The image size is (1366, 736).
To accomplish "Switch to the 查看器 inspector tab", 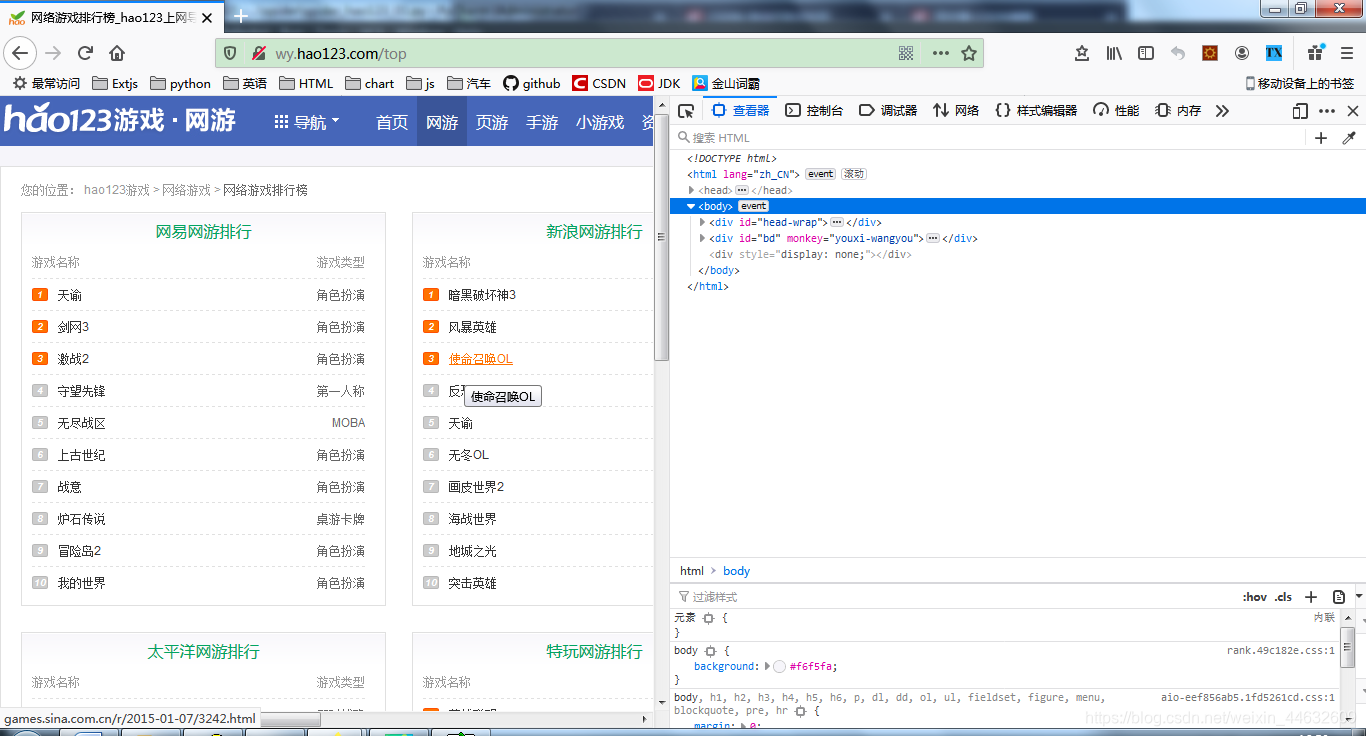I will (x=741, y=111).
